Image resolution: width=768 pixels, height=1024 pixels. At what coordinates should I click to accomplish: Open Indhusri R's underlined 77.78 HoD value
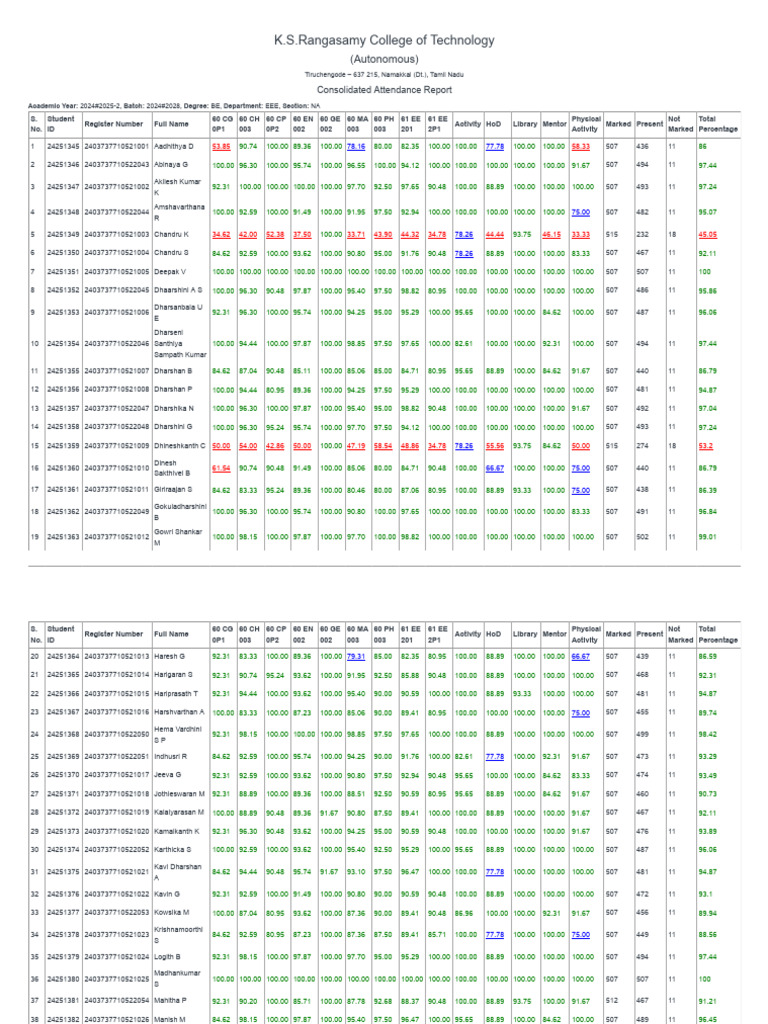point(495,756)
